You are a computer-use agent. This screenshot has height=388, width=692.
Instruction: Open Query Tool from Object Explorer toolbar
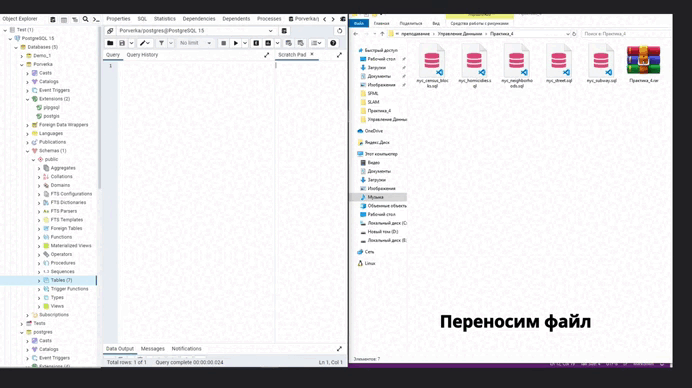[x=53, y=19]
